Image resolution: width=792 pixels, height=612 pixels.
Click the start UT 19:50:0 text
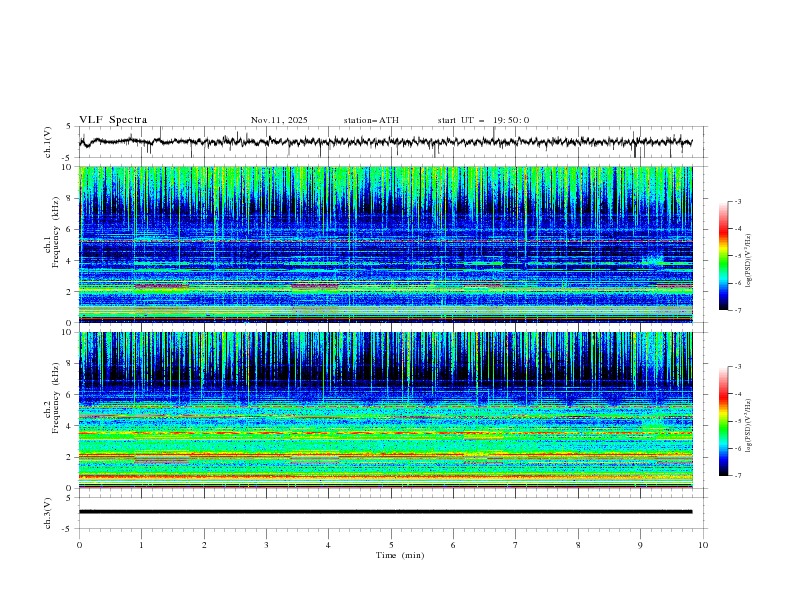(x=483, y=120)
